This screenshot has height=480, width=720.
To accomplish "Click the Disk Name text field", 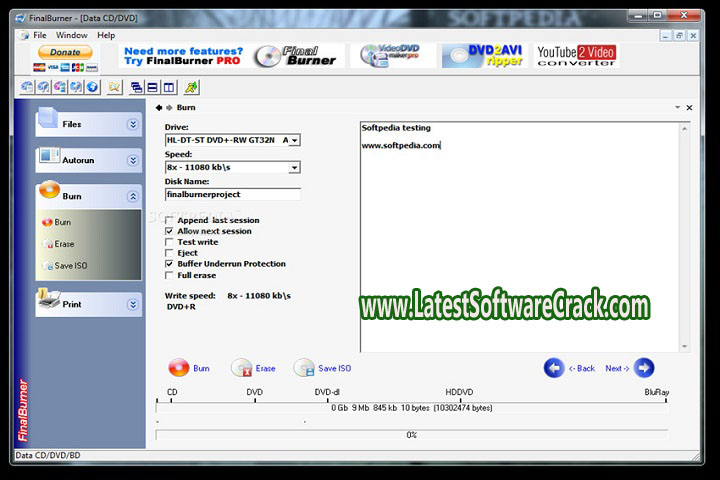I will 232,194.
